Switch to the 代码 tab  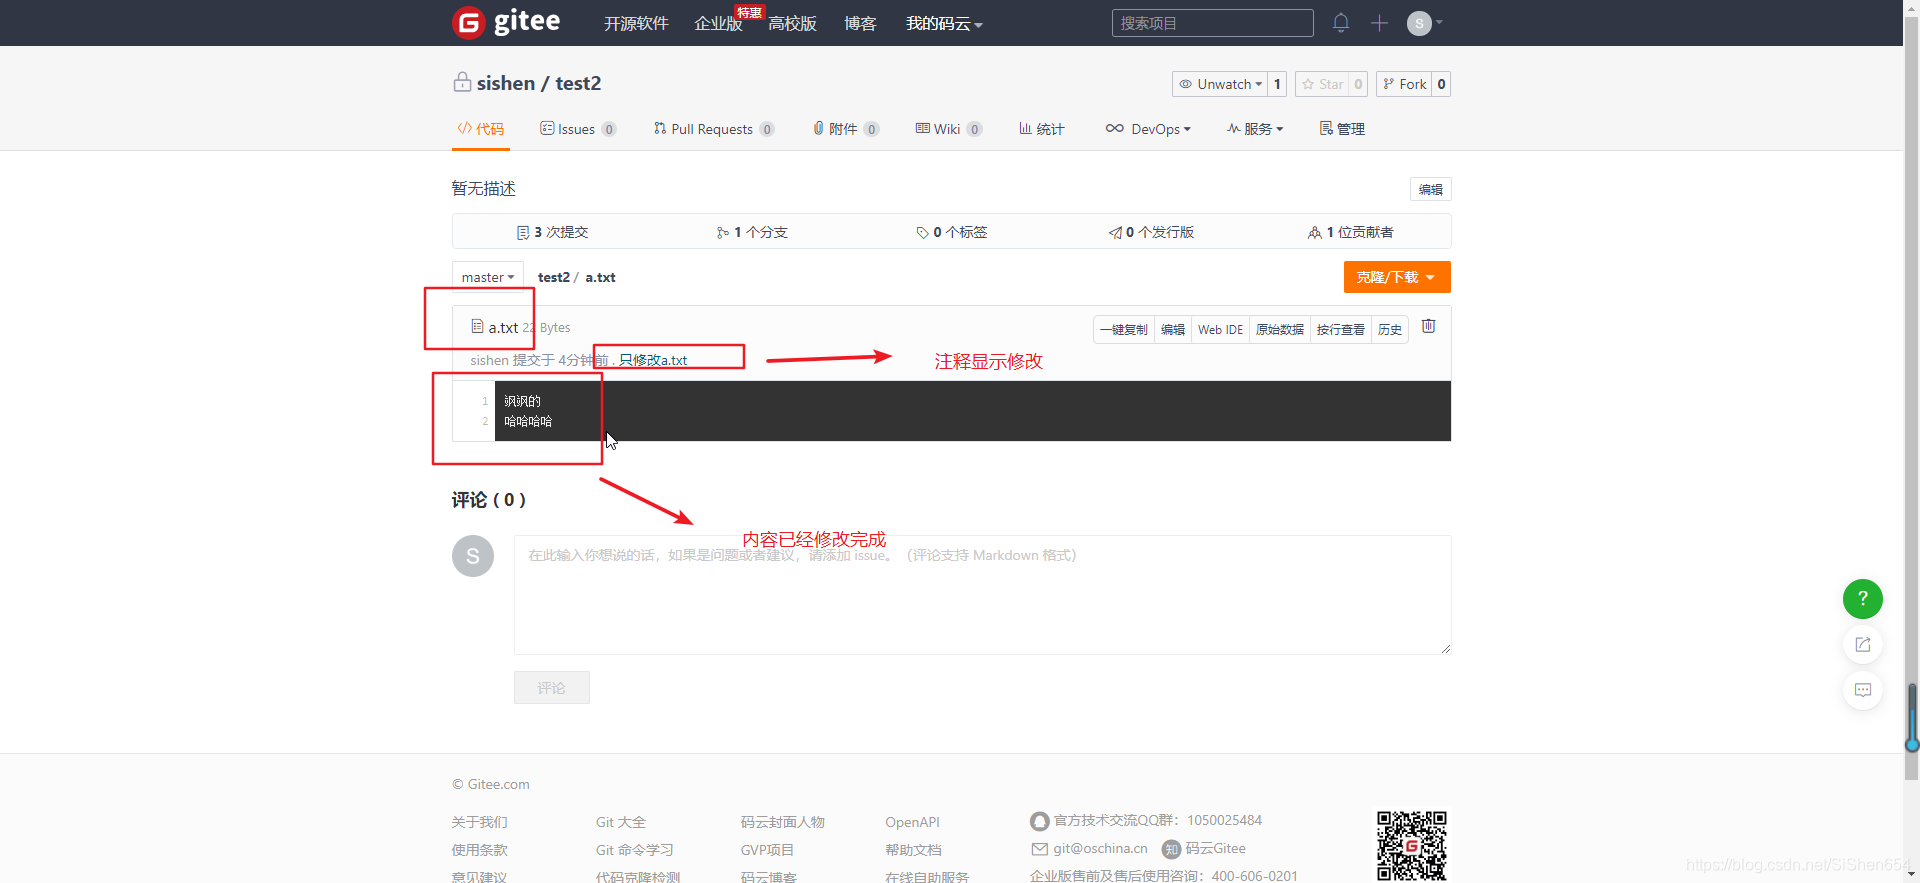pyautogui.click(x=481, y=129)
